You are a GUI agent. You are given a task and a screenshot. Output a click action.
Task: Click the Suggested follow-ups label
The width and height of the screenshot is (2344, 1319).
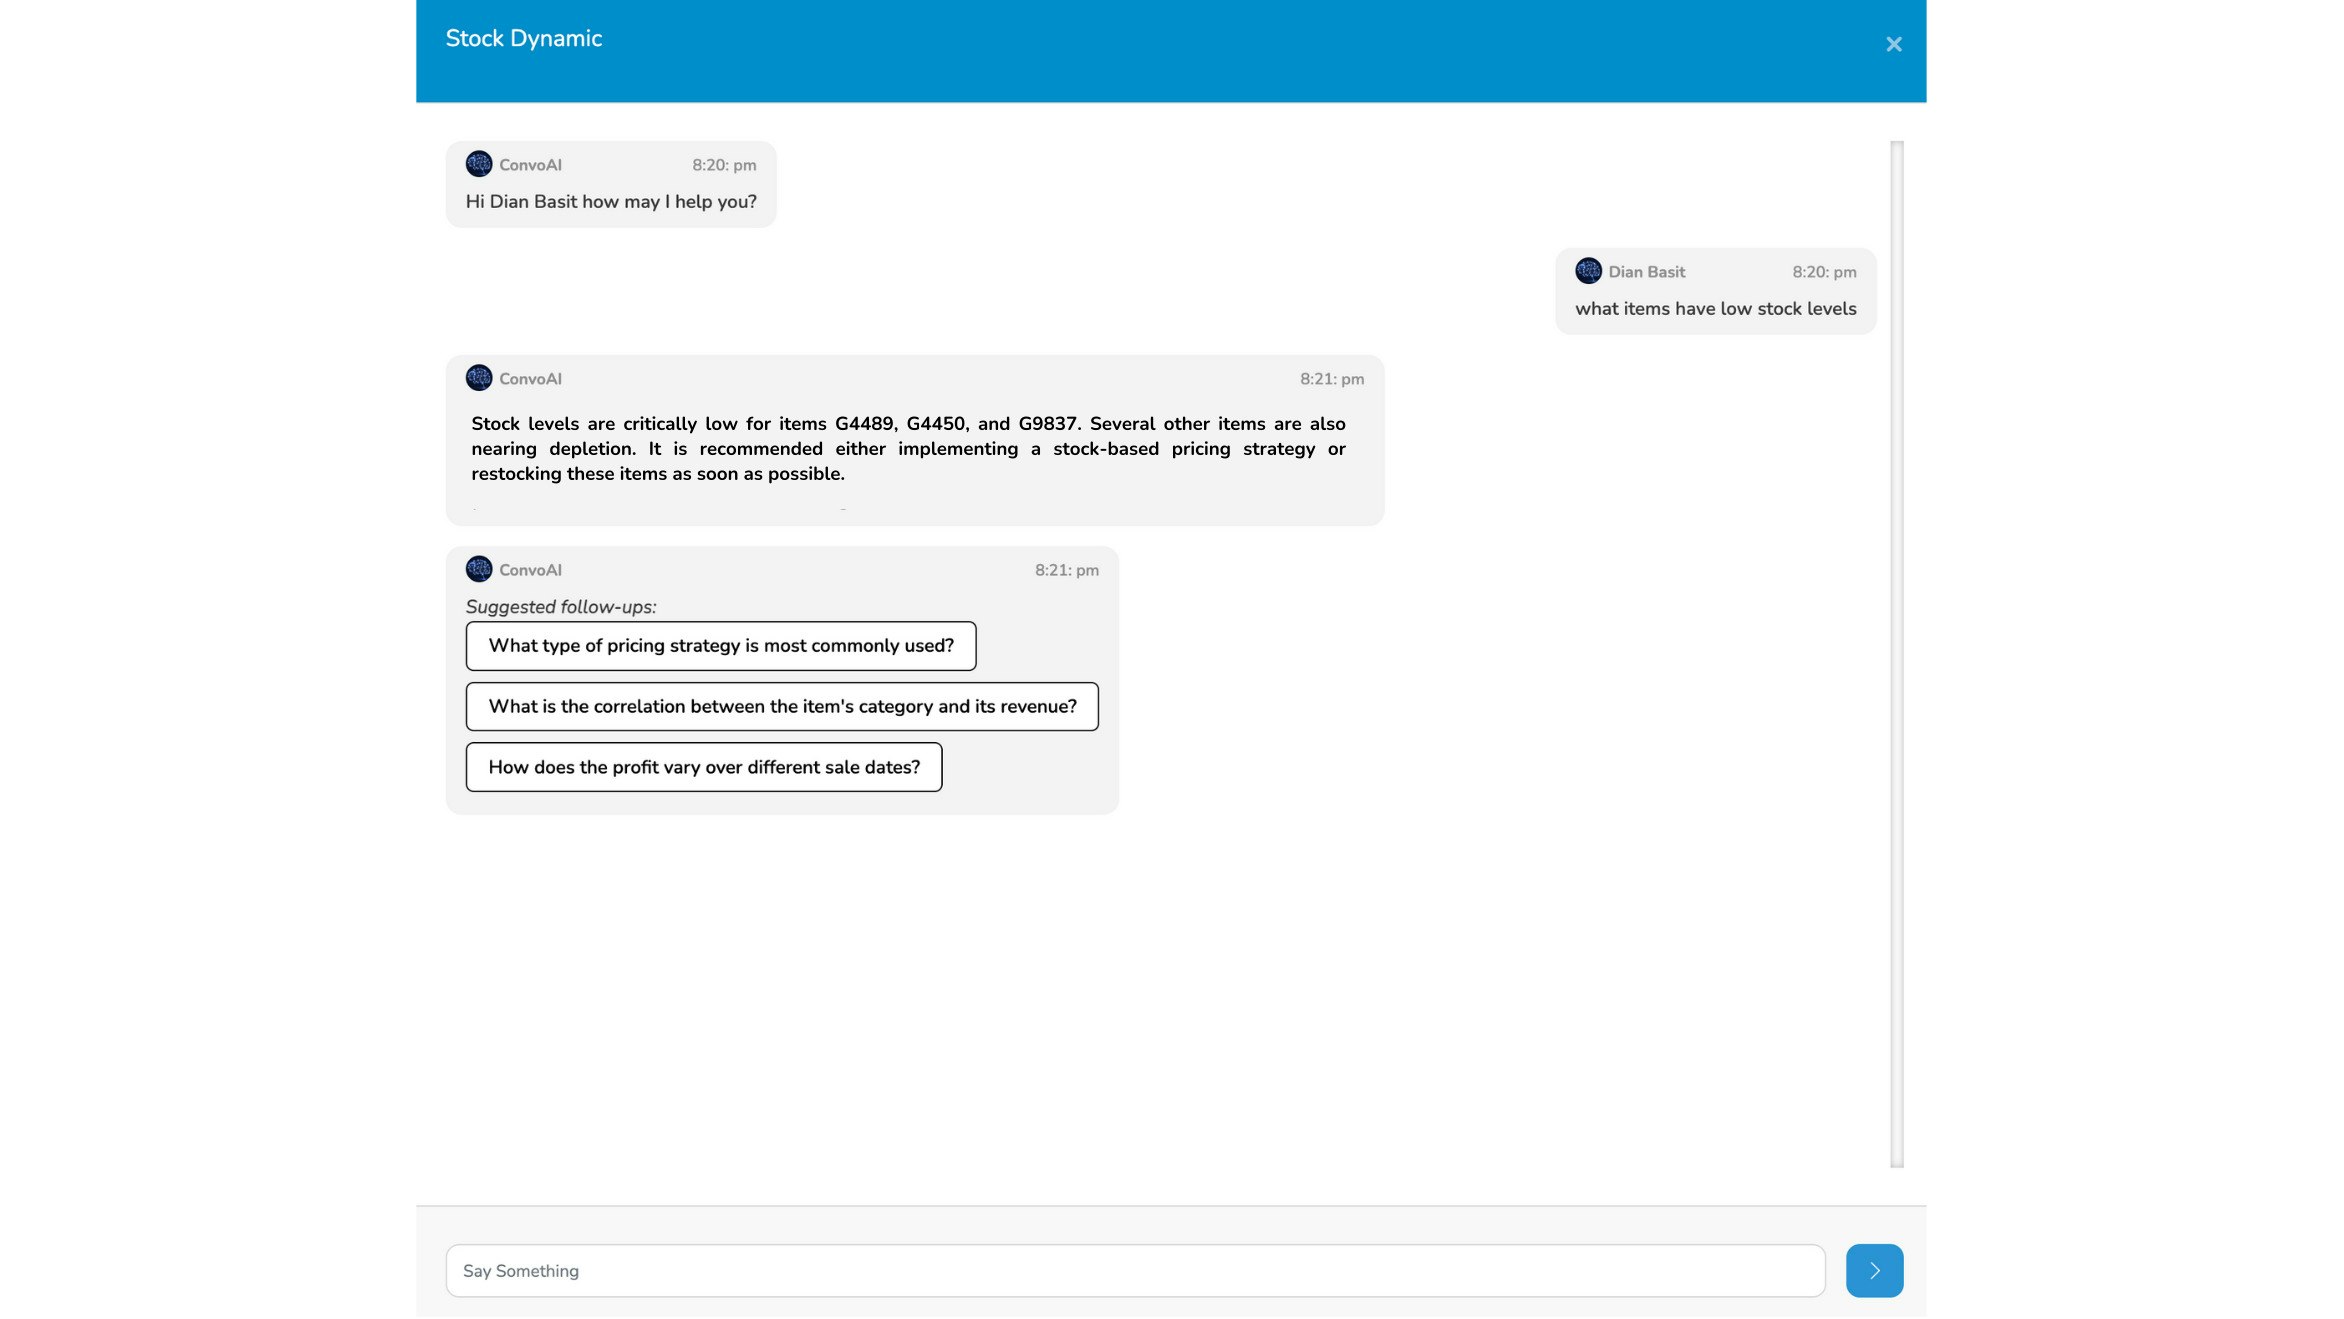[x=560, y=607]
